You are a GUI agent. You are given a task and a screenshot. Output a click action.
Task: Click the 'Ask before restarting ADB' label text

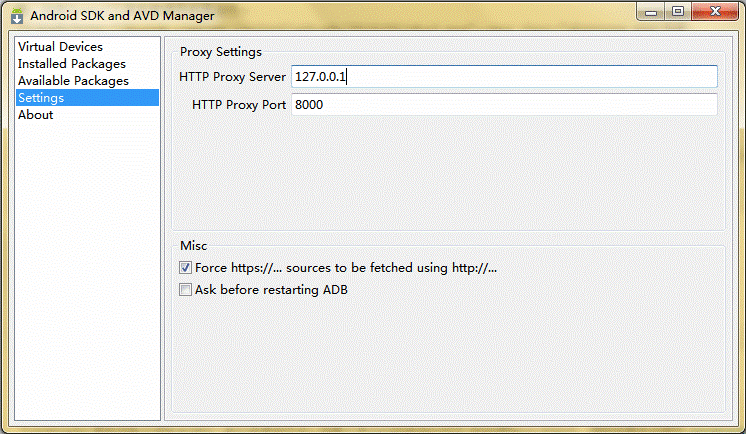point(271,290)
